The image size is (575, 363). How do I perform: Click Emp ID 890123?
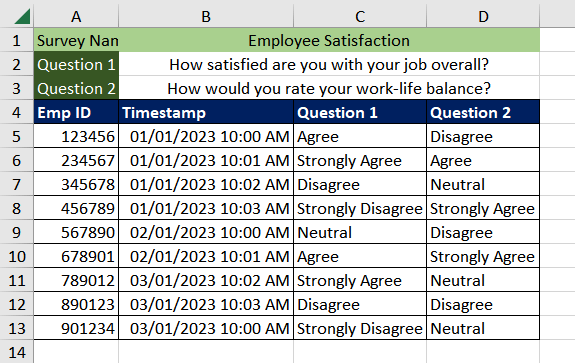(x=76, y=304)
